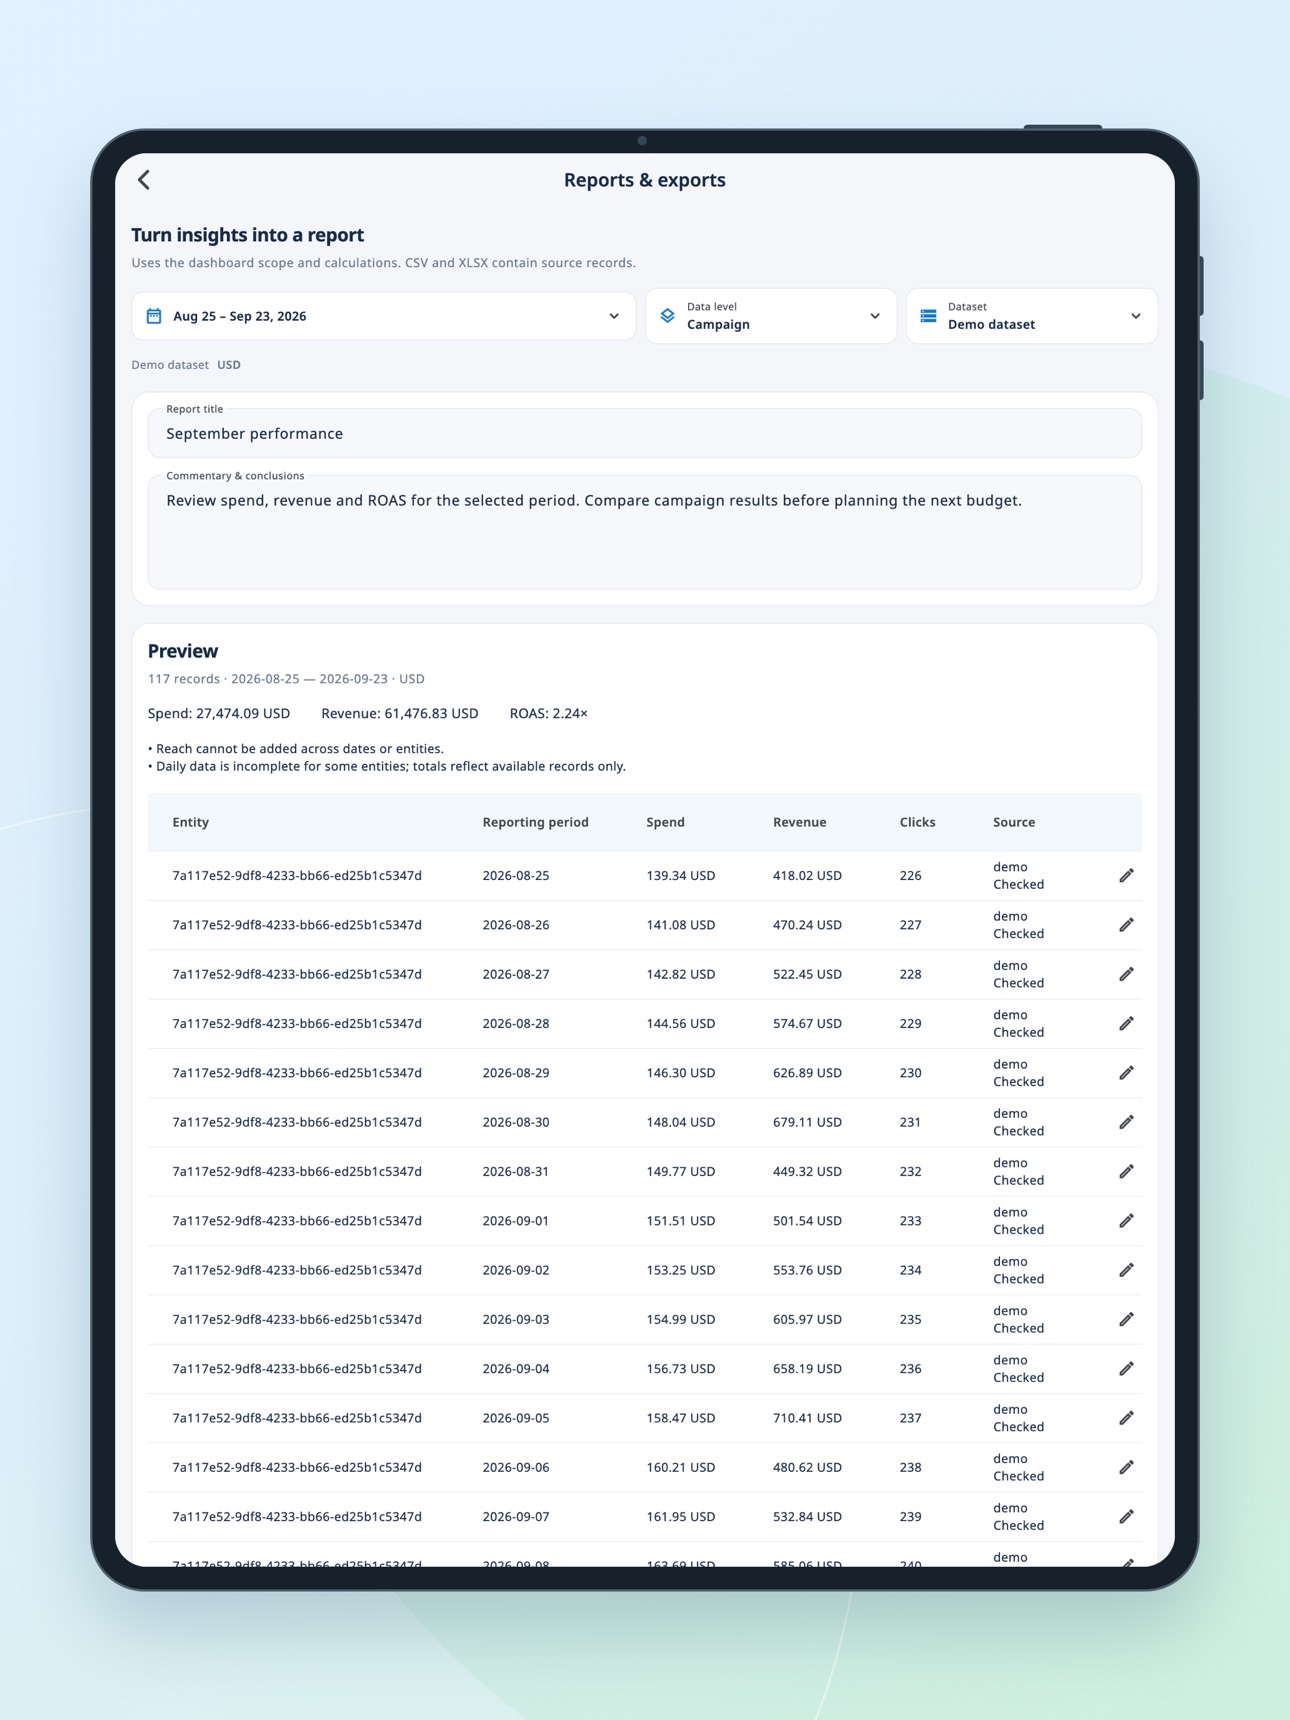Click the Preview section heading
1290x1720 pixels.
(x=183, y=651)
